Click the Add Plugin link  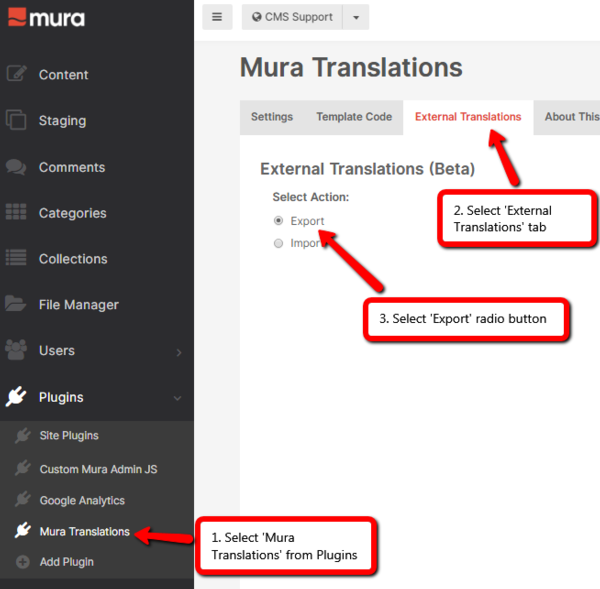67,562
